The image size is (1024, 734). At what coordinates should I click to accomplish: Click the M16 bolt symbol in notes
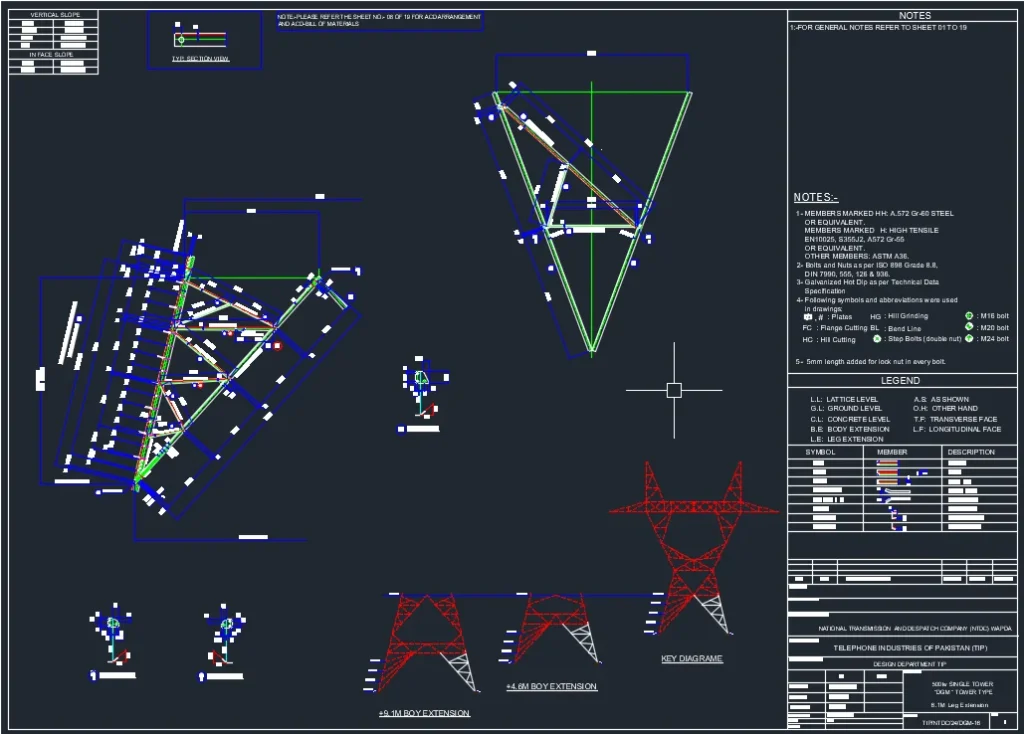pyautogui.click(x=969, y=316)
